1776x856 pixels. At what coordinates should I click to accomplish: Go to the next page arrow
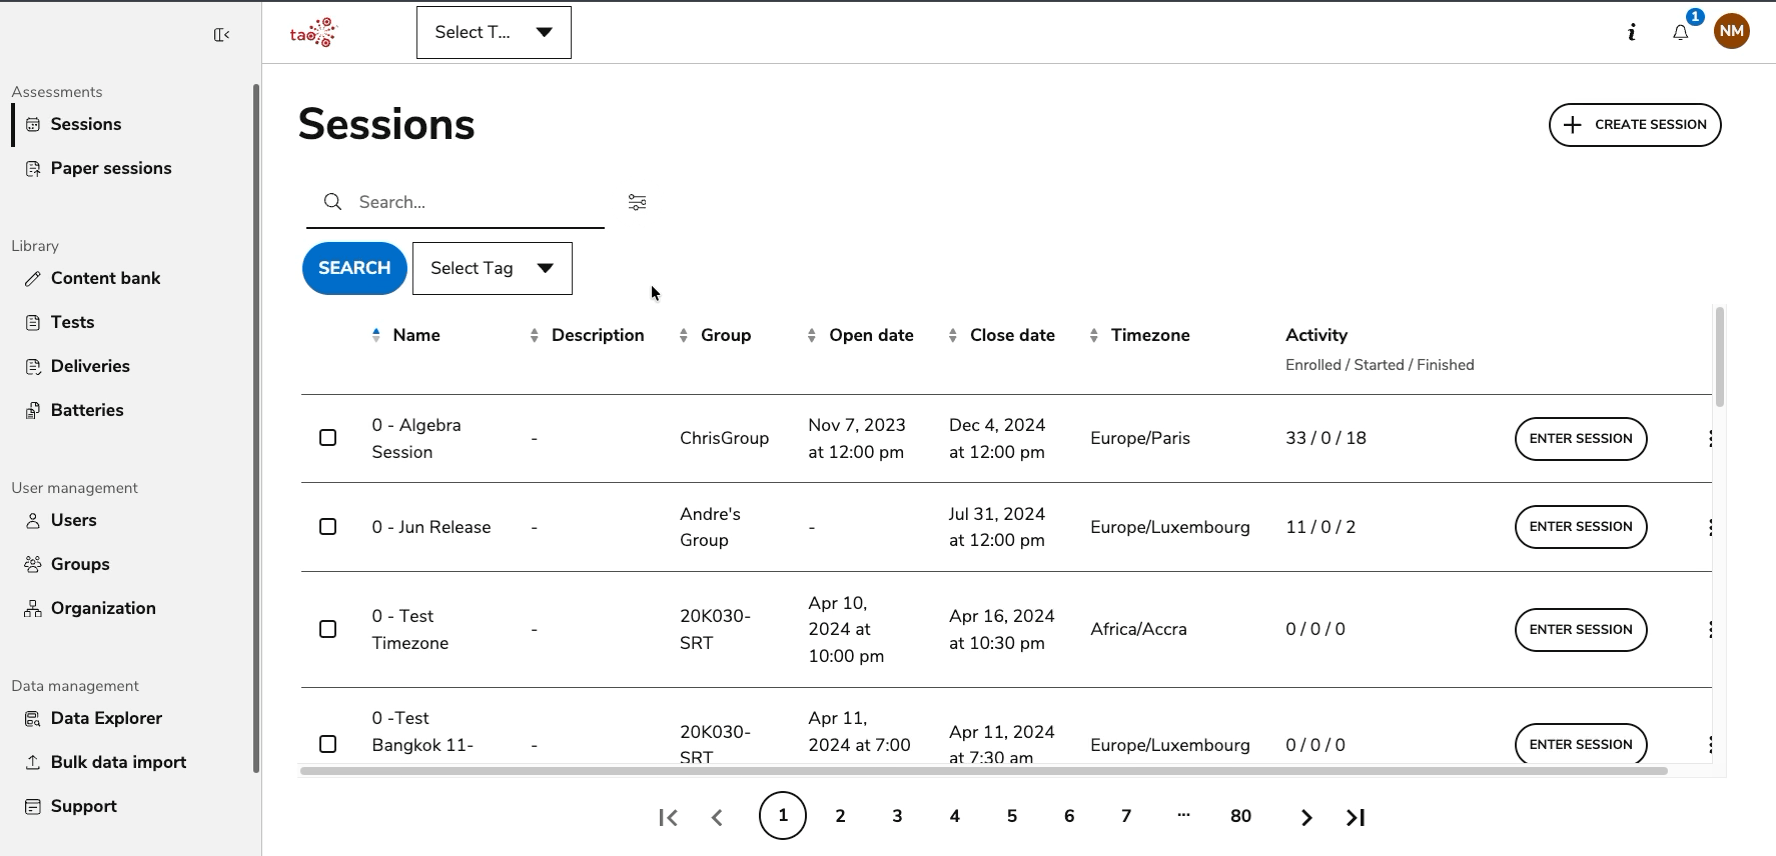pos(1306,817)
